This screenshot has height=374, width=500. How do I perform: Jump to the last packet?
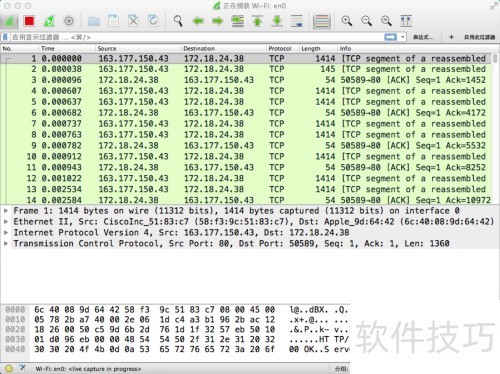pos(277,21)
